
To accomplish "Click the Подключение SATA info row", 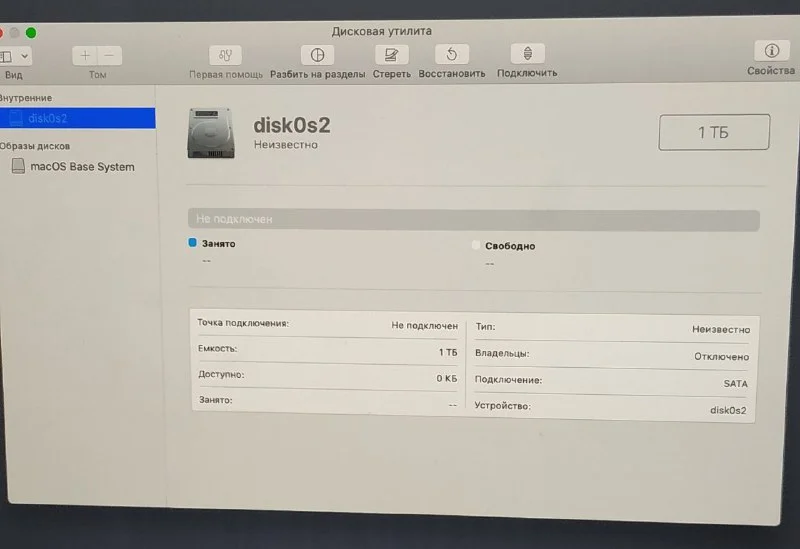I will tap(611, 381).
